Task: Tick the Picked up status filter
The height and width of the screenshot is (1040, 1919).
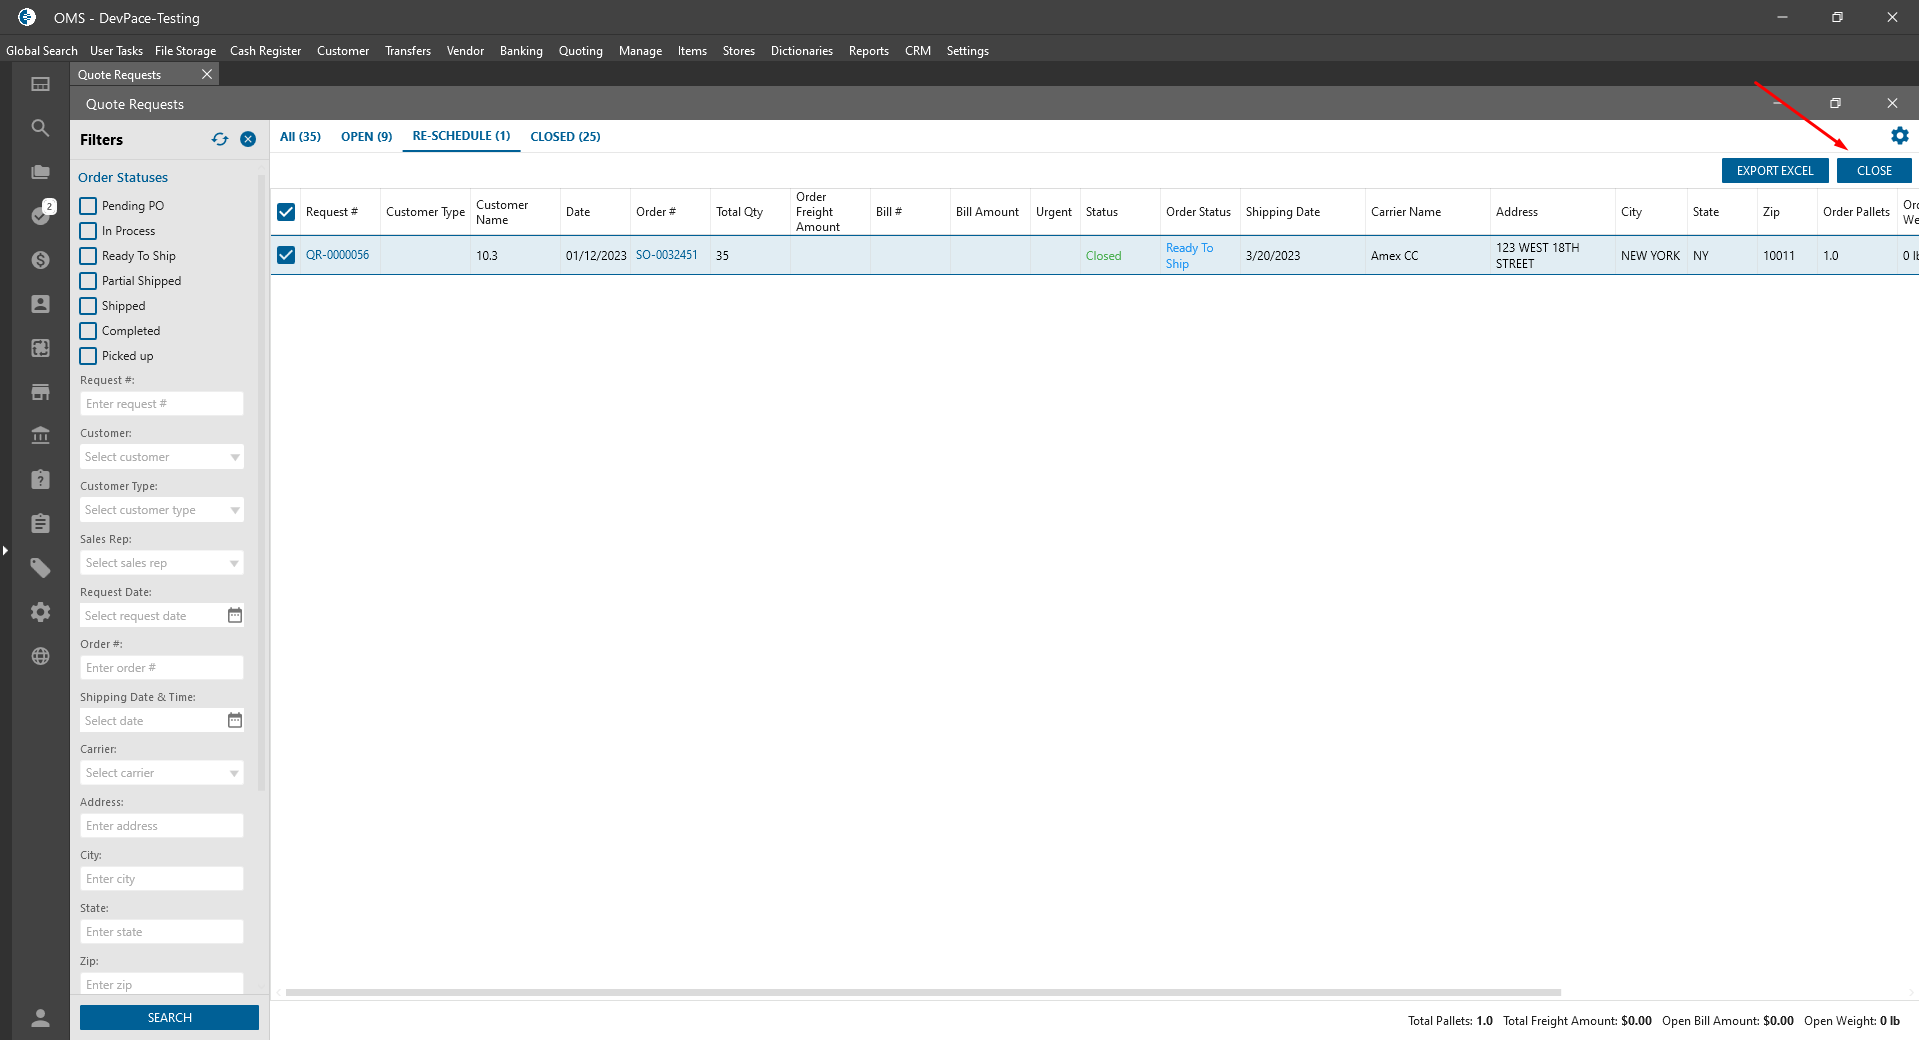Action: [x=88, y=356]
